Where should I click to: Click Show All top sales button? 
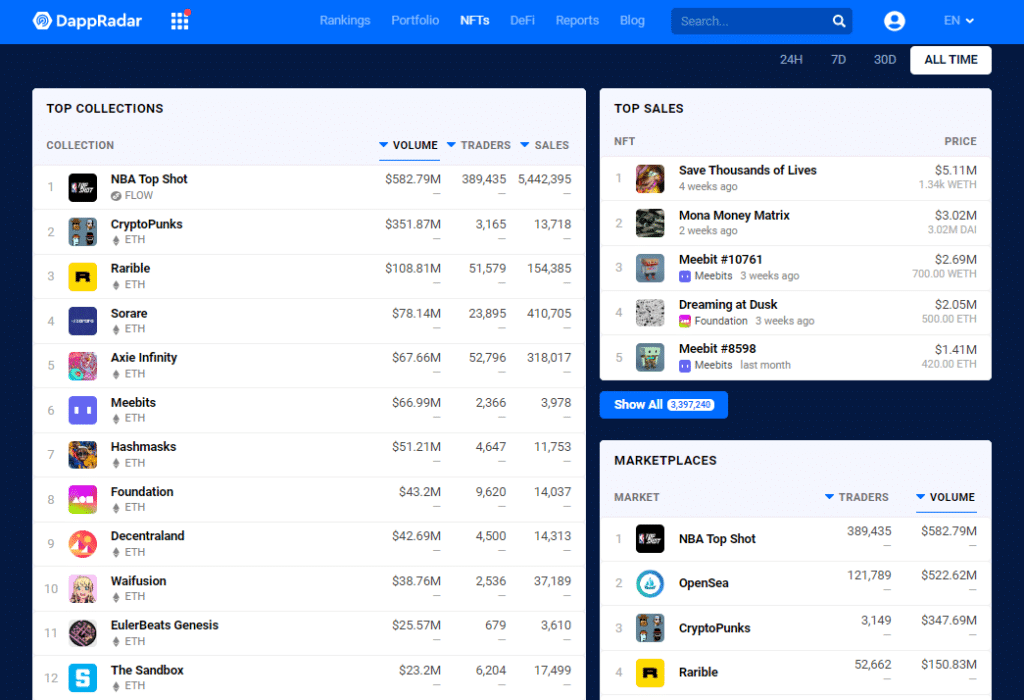(664, 405)
